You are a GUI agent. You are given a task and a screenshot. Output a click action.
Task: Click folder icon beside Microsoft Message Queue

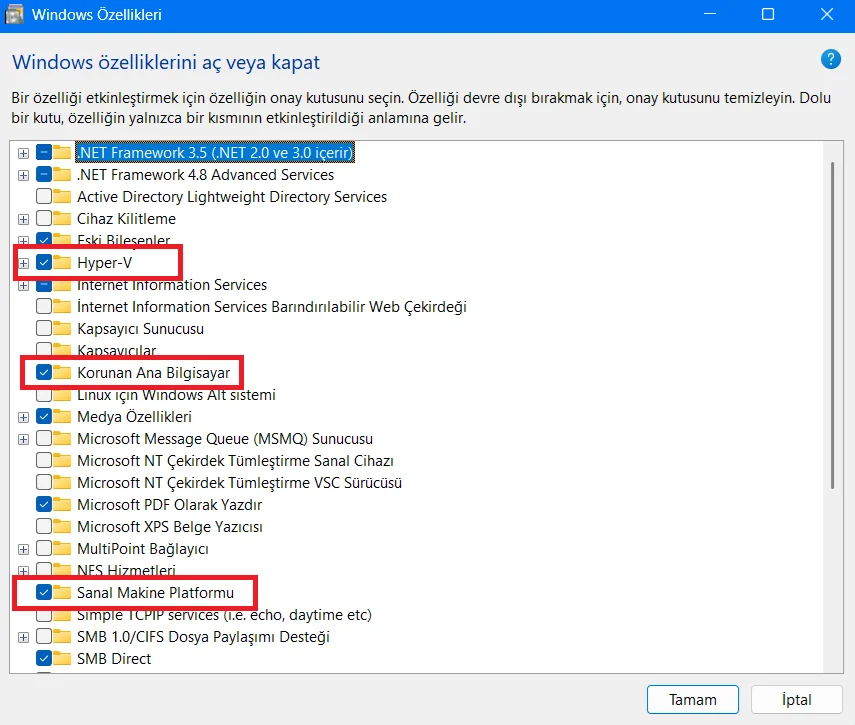click(62, 439)
